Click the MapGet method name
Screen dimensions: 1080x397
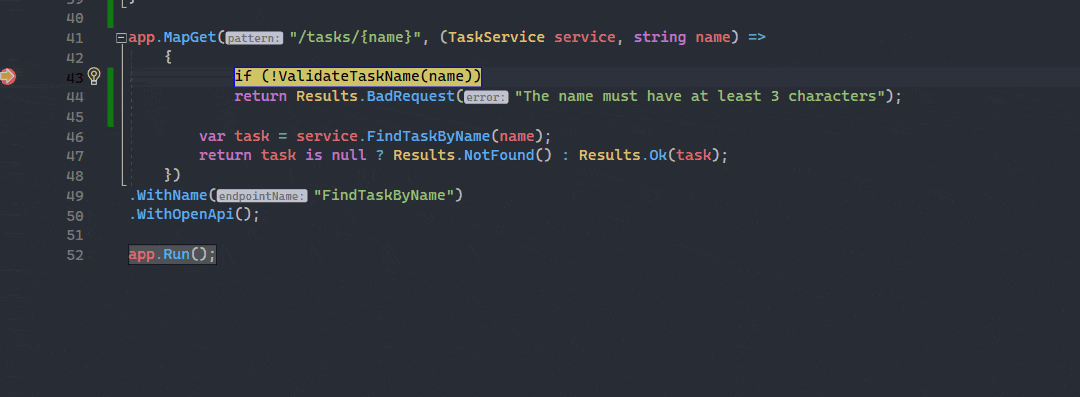[x=189, y=37]
